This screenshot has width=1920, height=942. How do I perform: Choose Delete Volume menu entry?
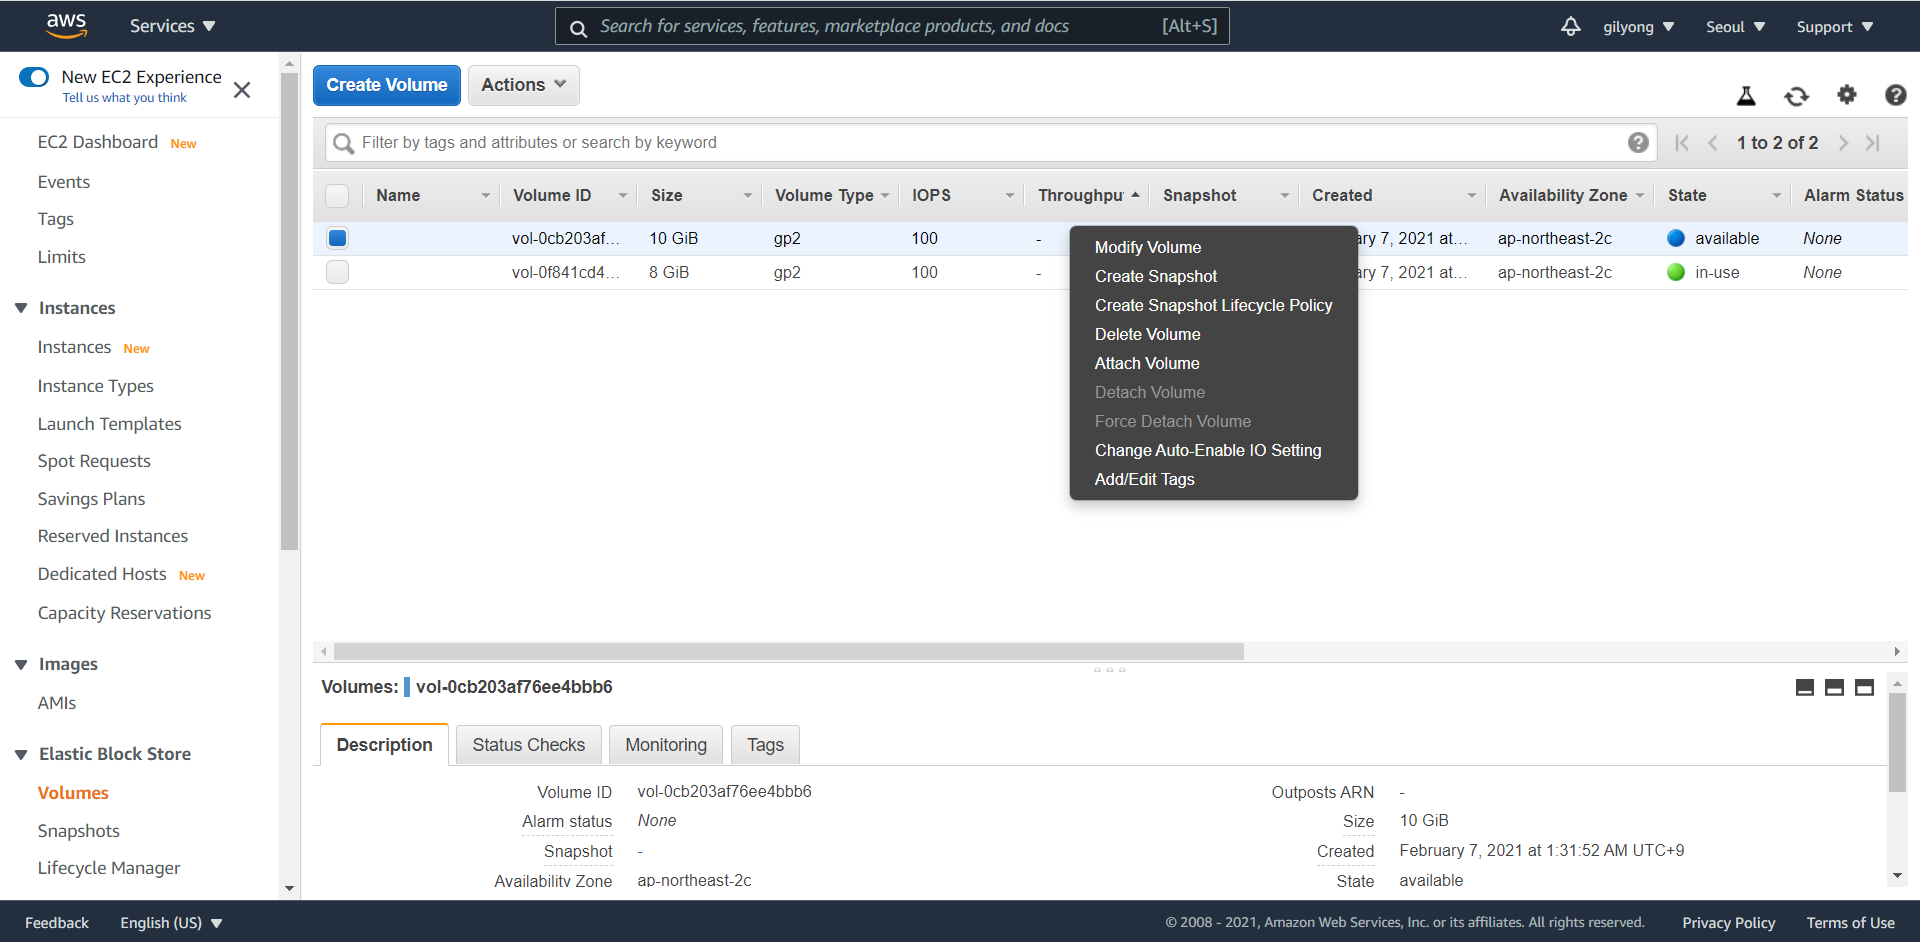(1147, 334)
